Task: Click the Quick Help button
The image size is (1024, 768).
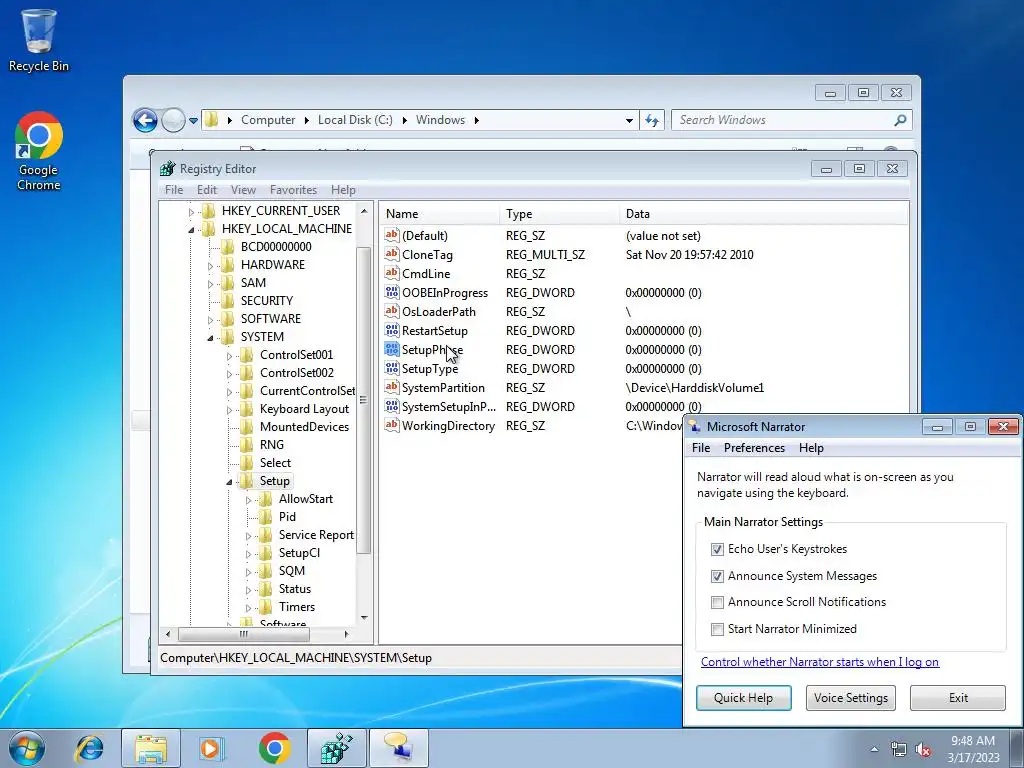Action: [743, 697]
